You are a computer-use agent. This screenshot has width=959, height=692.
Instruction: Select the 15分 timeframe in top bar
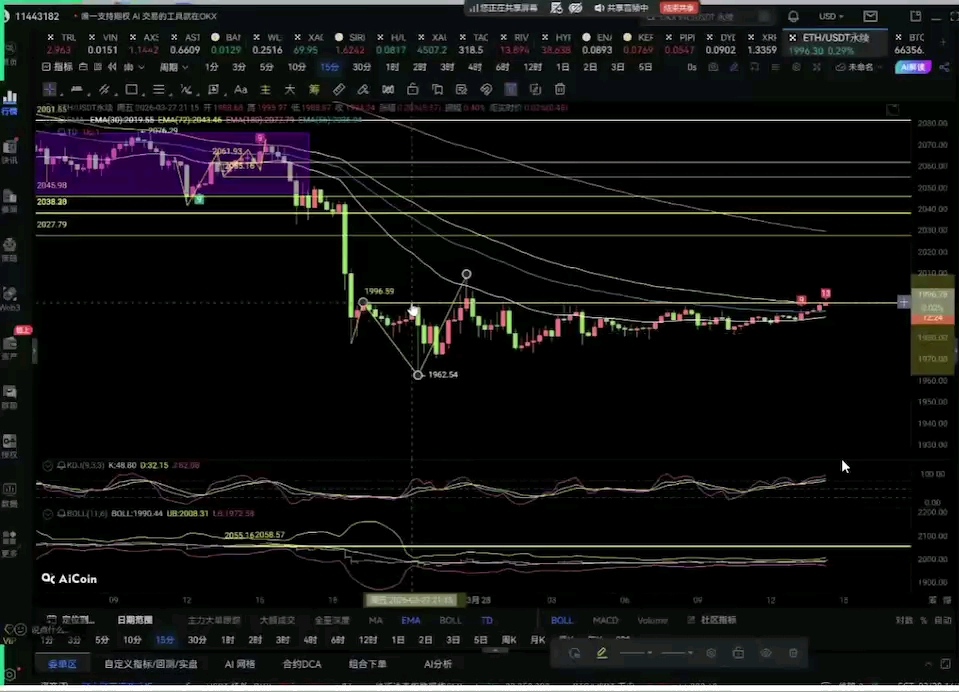coord(329,67)
